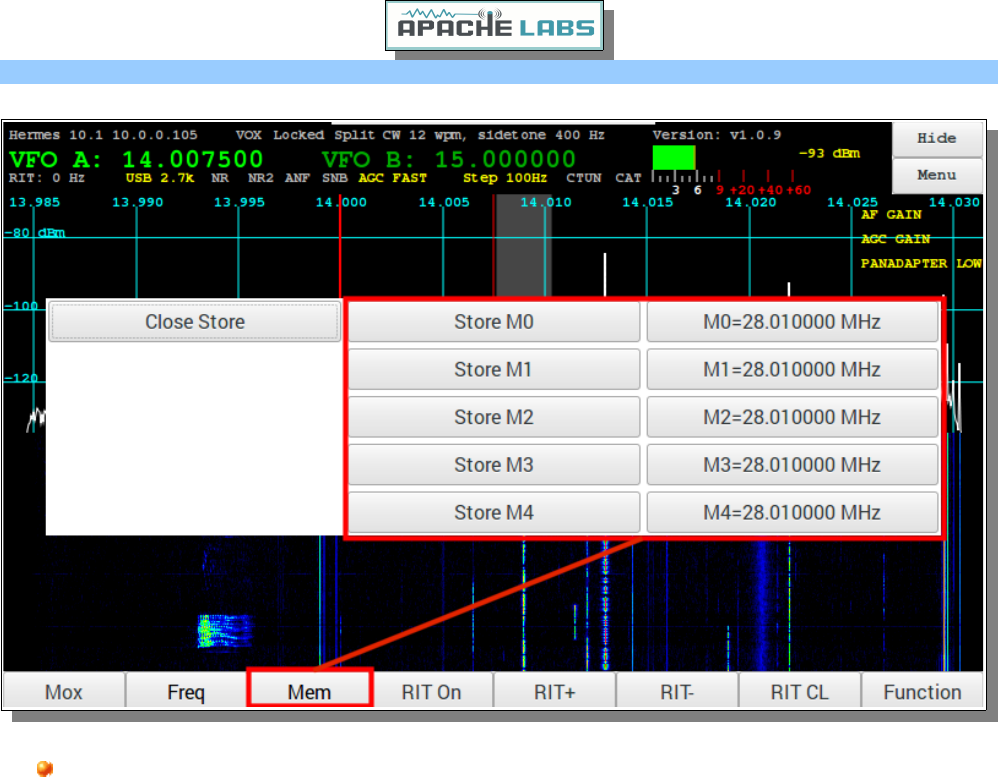This screenshot has width=998, height=777.
Task: Toggle the NR noise reduction indicator
Action: pyautogui.click(x=220, y=178)
